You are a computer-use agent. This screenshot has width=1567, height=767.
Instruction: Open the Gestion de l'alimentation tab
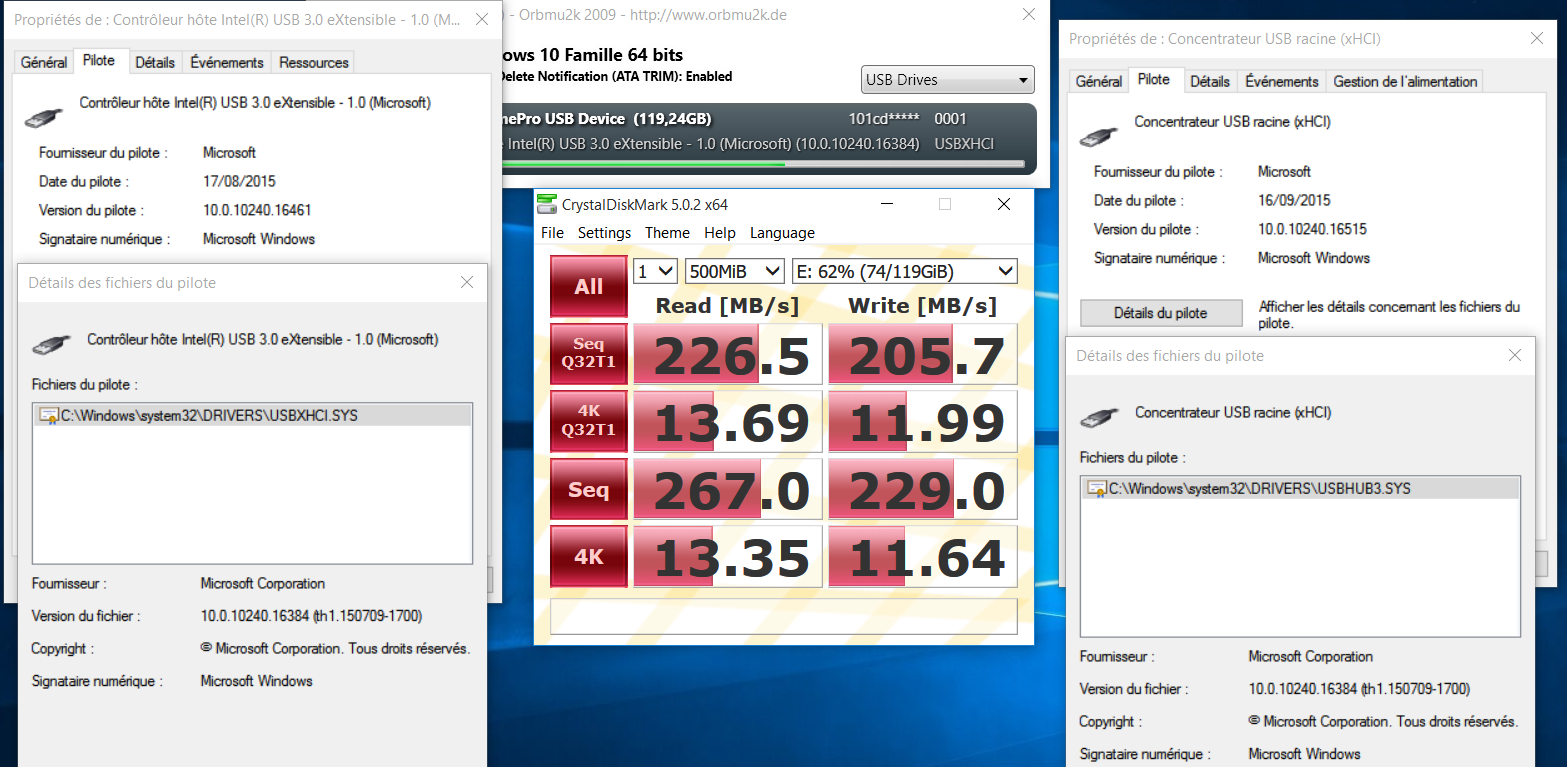(x=1405, y=81)
